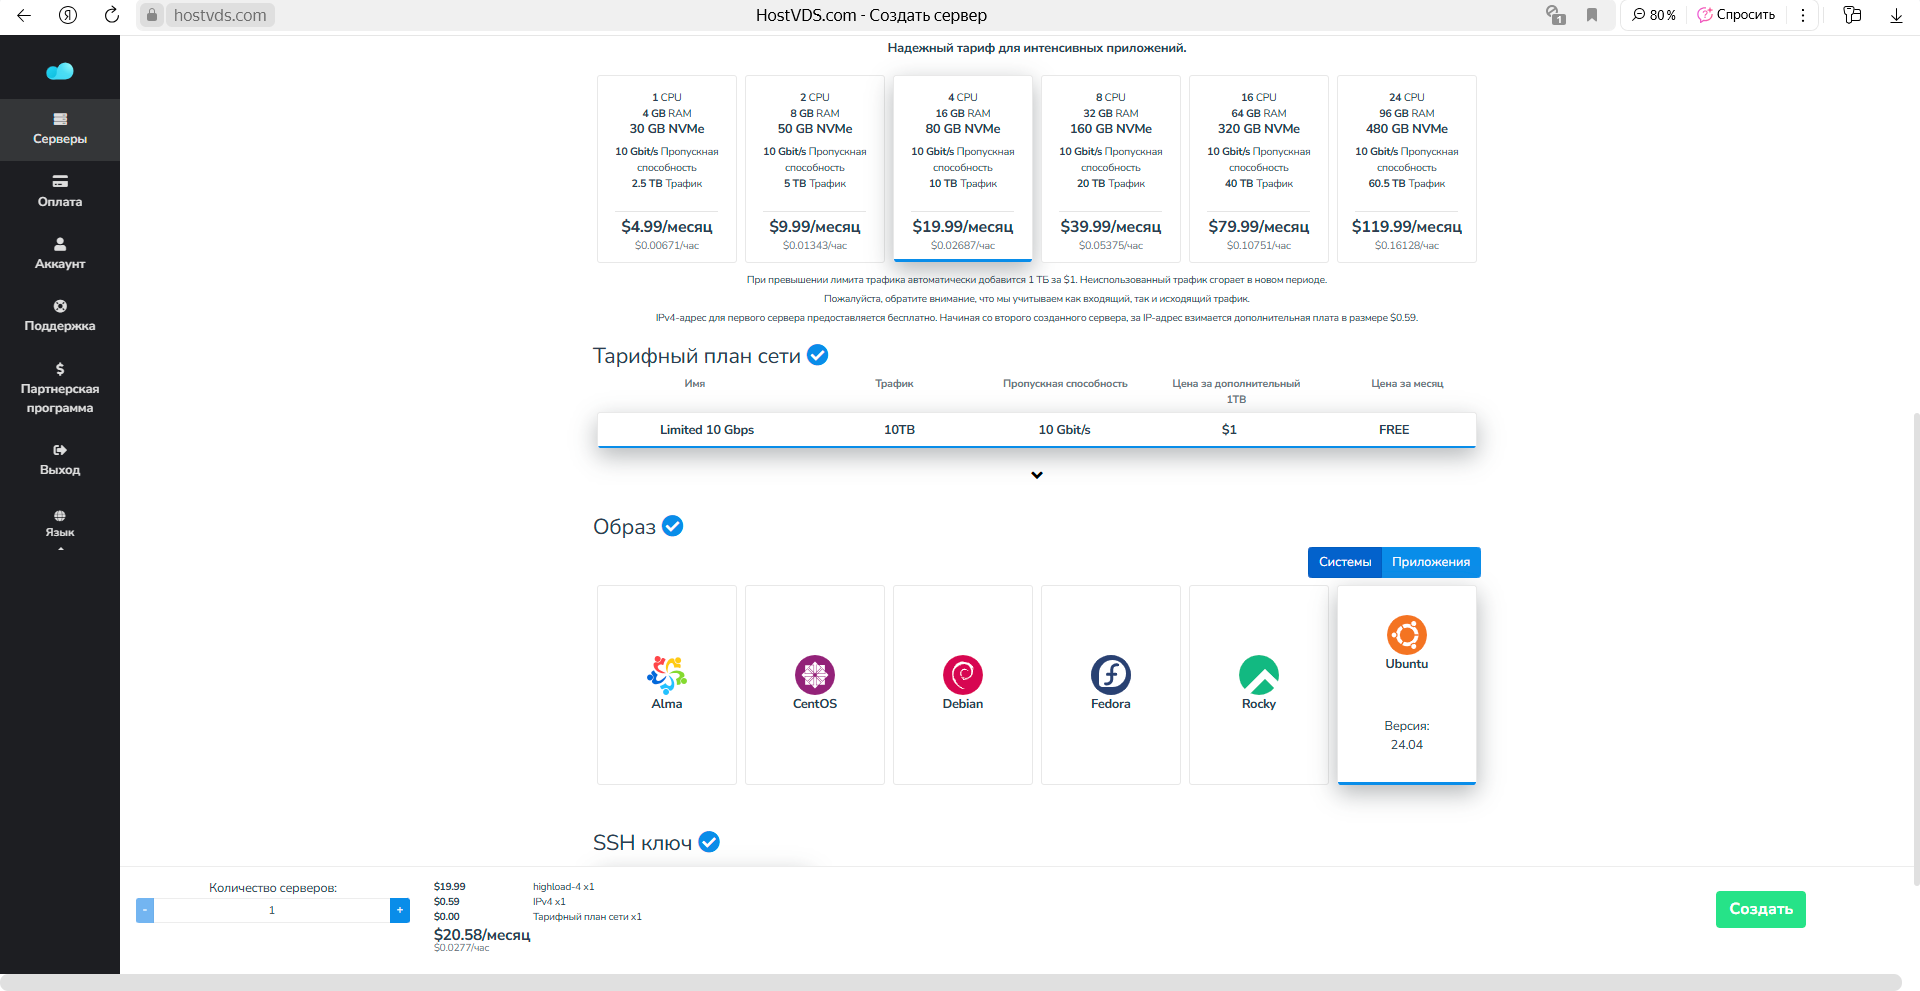Viewport: 1920px width, 991px height.
Task: Select the 8 CPU $39.99 plan
Action: [1111, 169]
